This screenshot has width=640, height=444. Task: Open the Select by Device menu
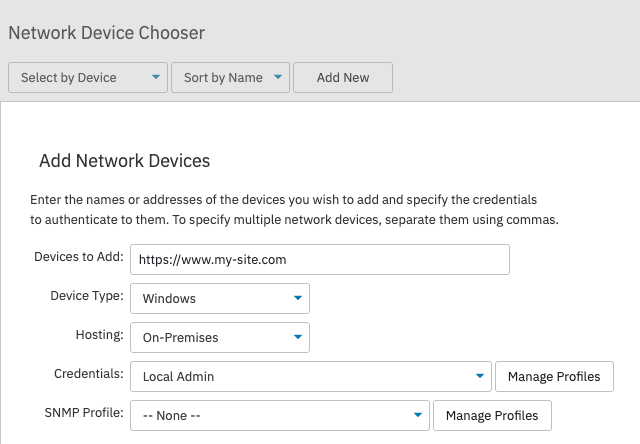88,78
